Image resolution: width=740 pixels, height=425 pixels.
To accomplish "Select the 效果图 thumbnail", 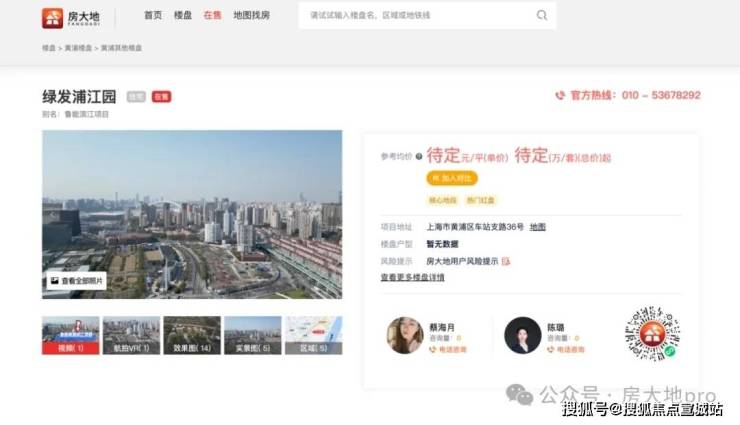I will [x=192, y=335].
